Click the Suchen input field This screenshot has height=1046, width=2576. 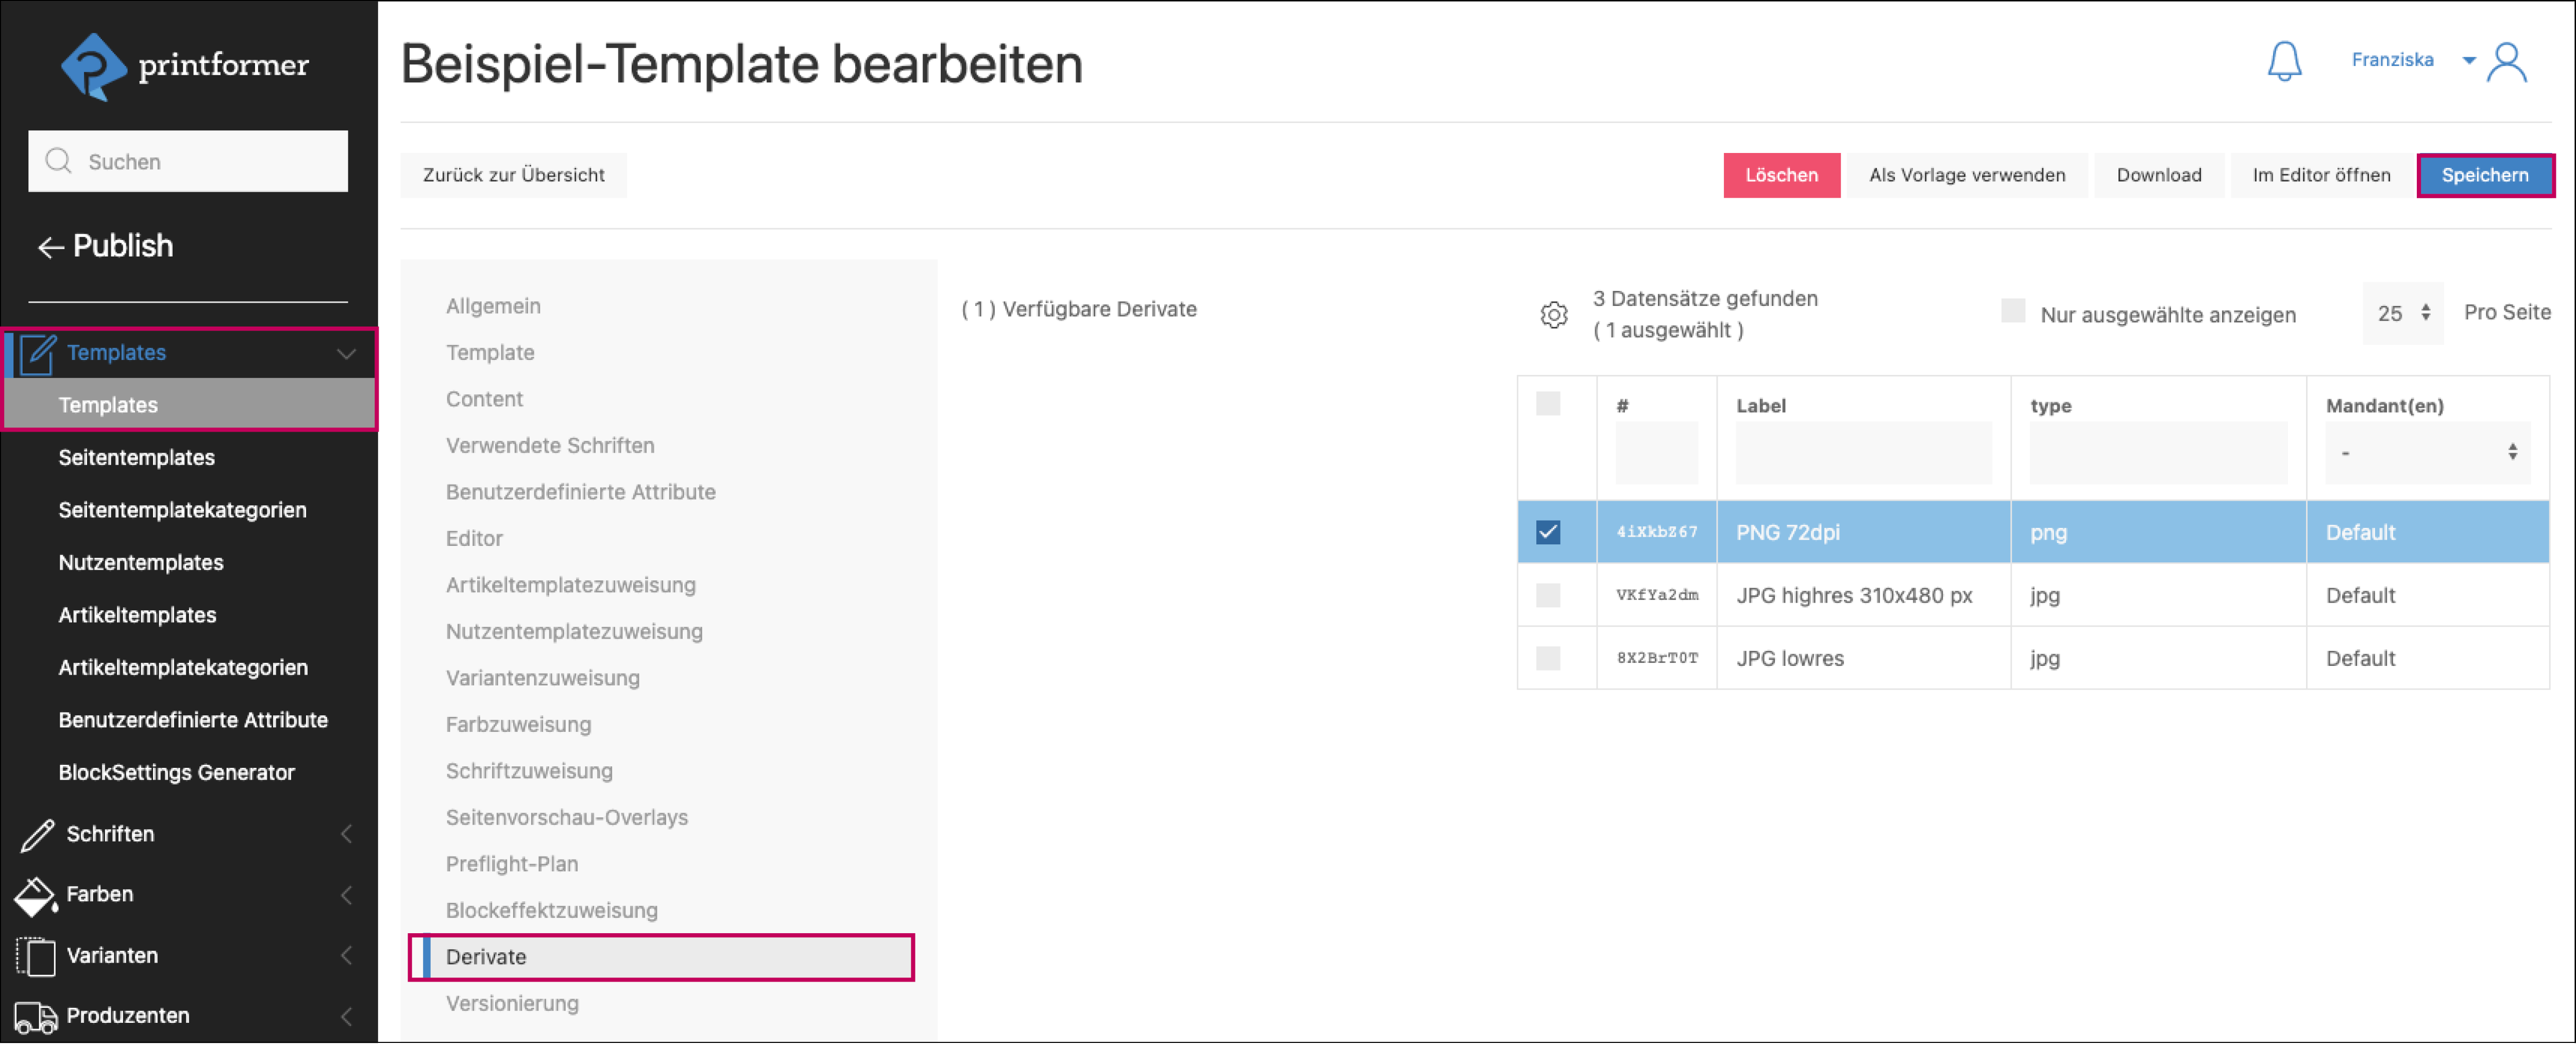(188, 161)
